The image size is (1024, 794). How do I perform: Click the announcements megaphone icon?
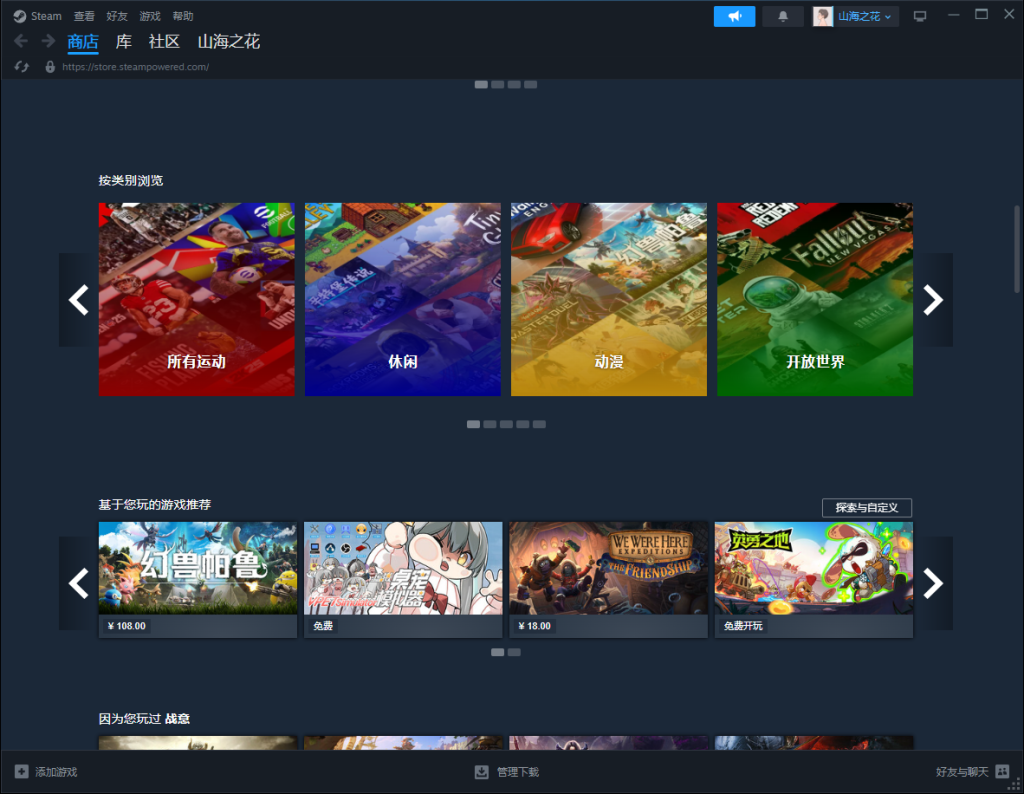coord(734,16)
